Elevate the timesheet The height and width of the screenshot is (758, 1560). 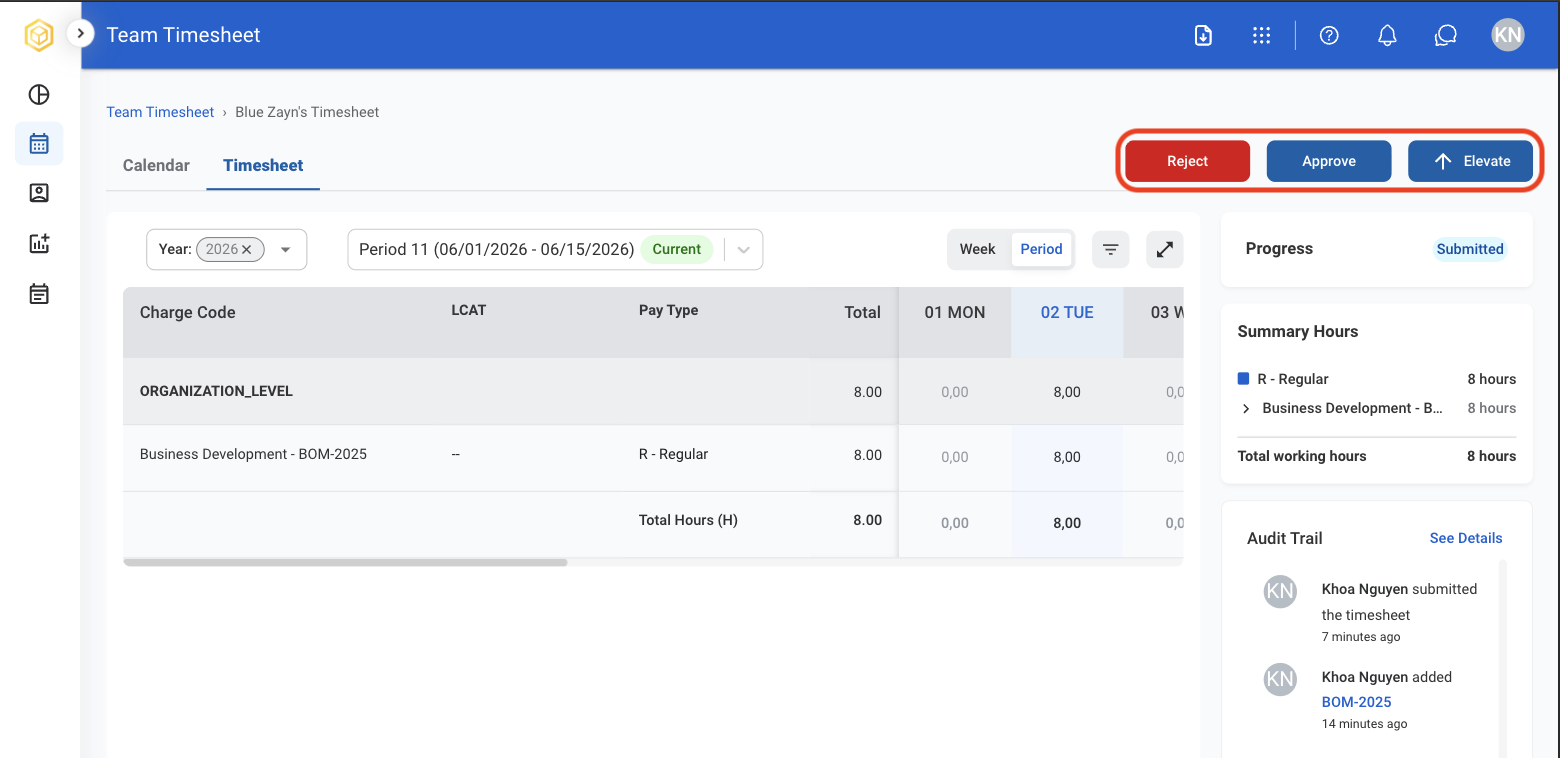tap(1470, 161)
